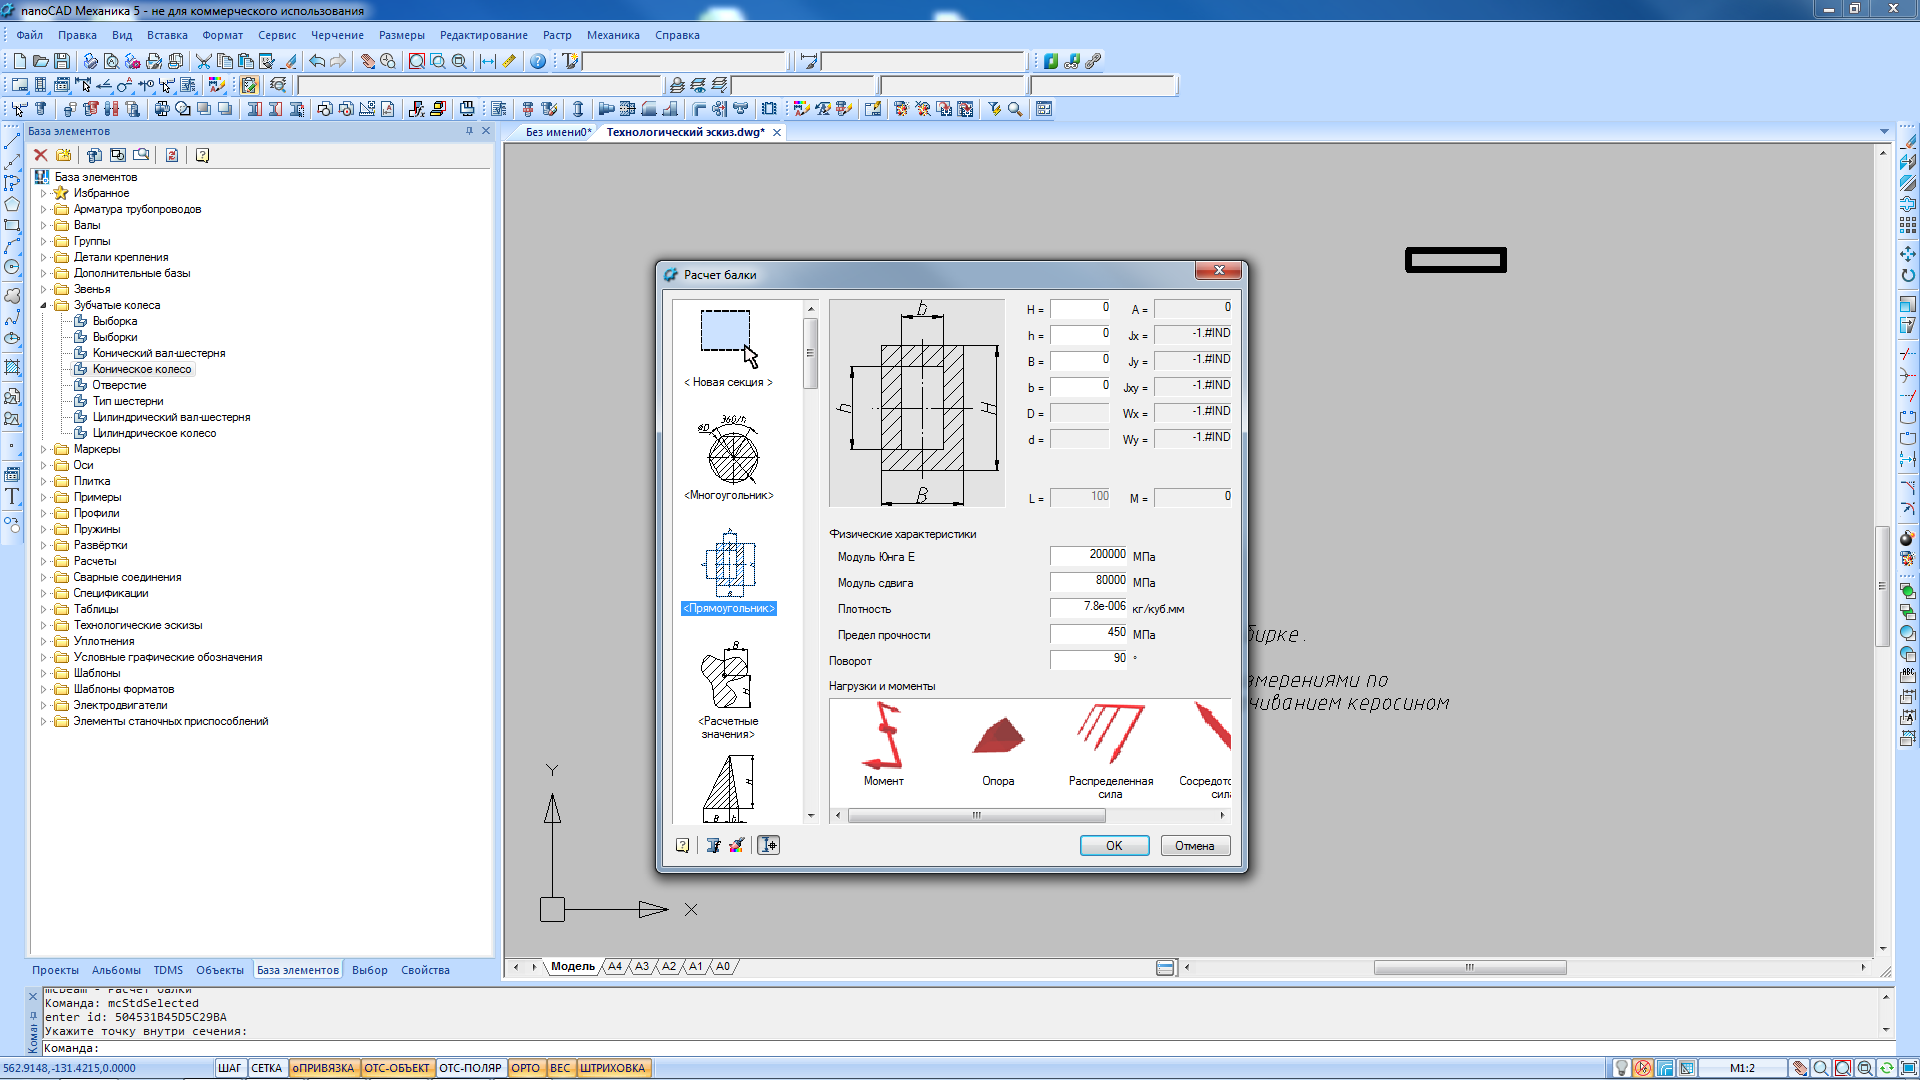1920x1080 pixels.
Task: Select Коническое колесо tree item
Action: [x=142, y=369]
